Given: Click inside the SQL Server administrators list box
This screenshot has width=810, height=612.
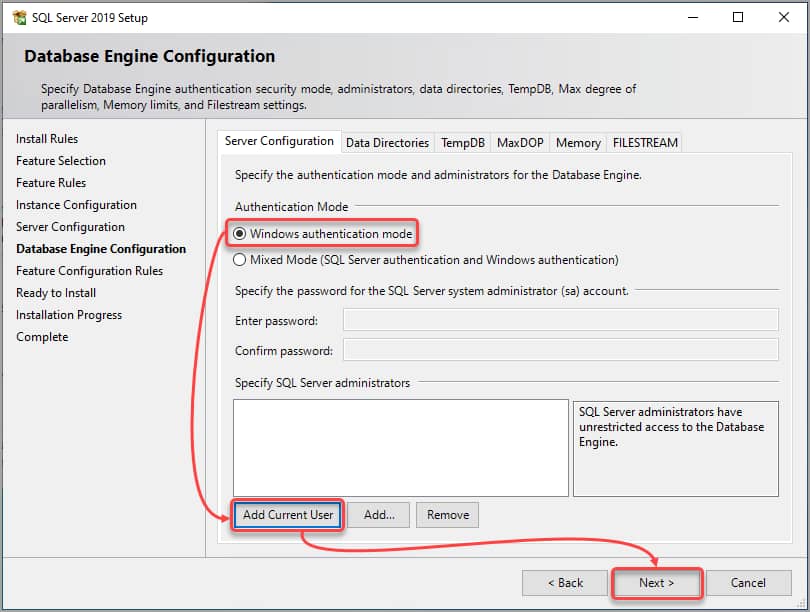Looking at the screenshot, I should coord(400,447).
